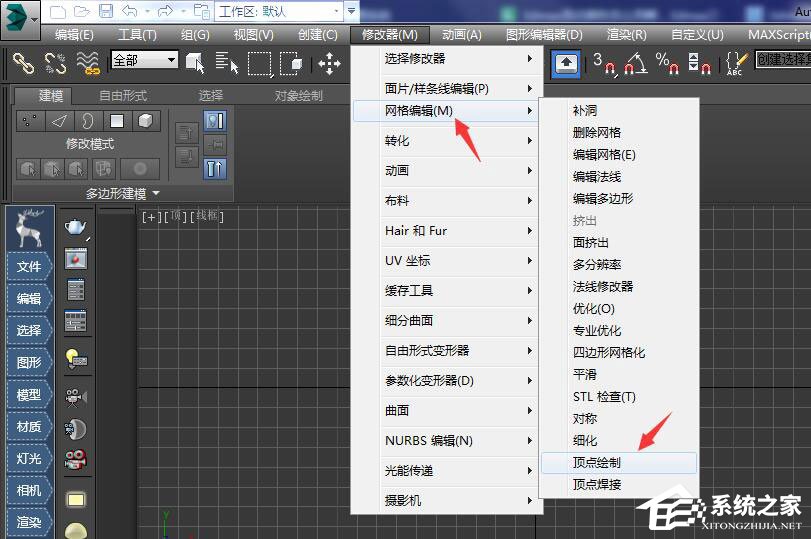Activate the Select and Move tool
The image size is (811, 539).
[329, 63]
